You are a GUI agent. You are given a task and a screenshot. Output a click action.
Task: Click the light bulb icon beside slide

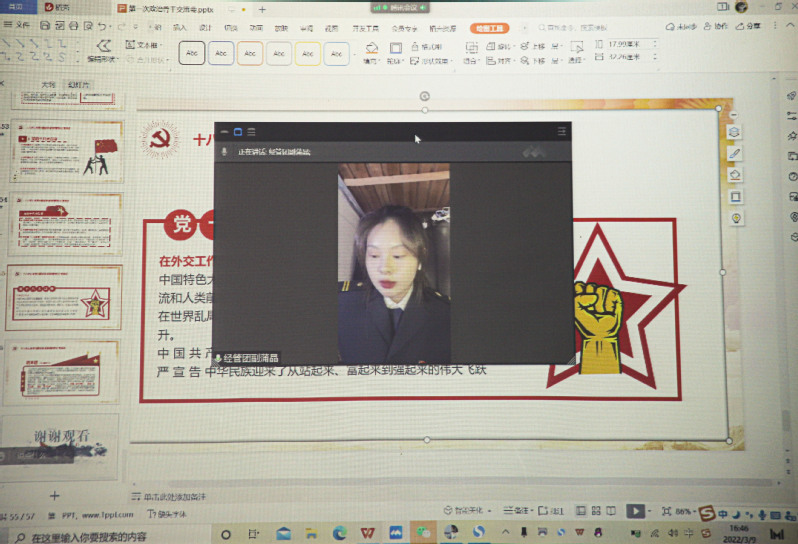735,218
